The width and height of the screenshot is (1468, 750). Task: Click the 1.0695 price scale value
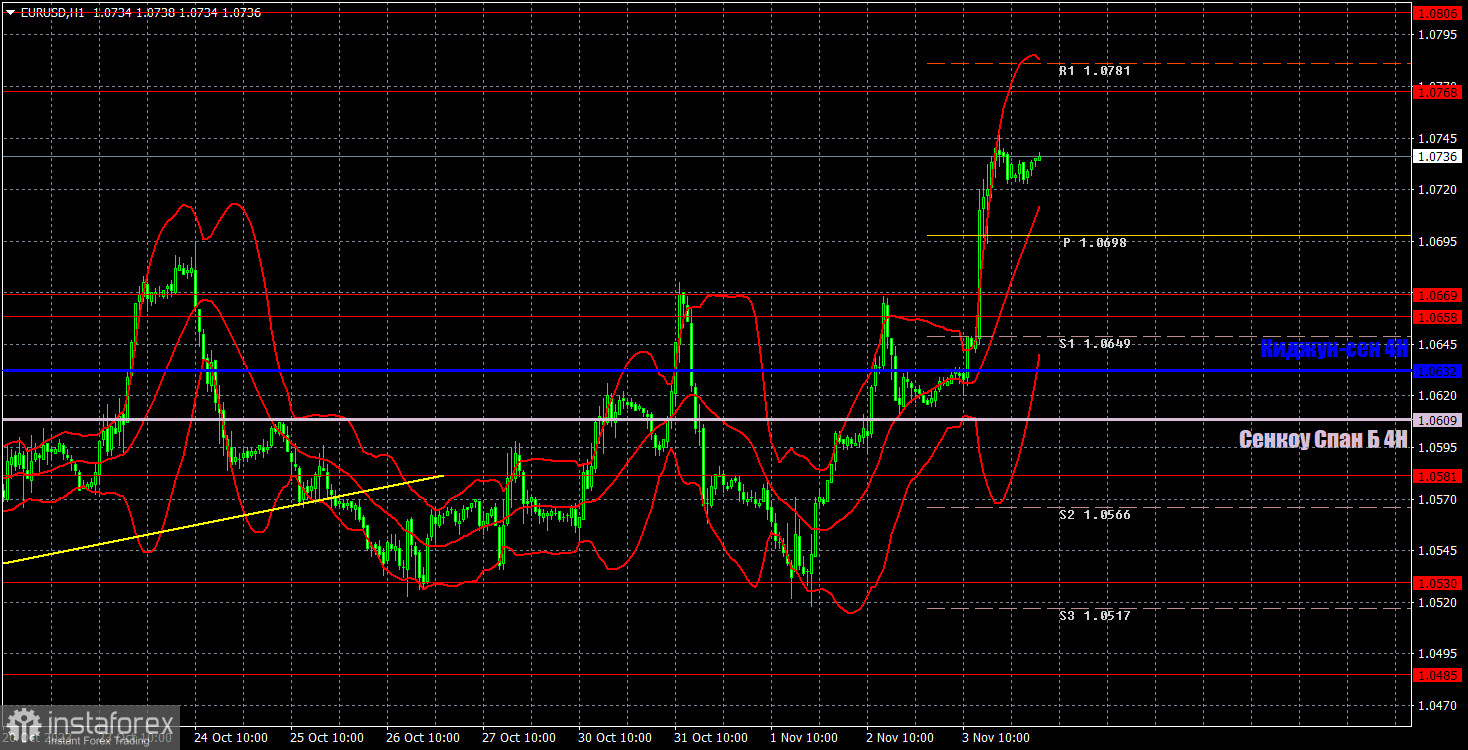1438,241
